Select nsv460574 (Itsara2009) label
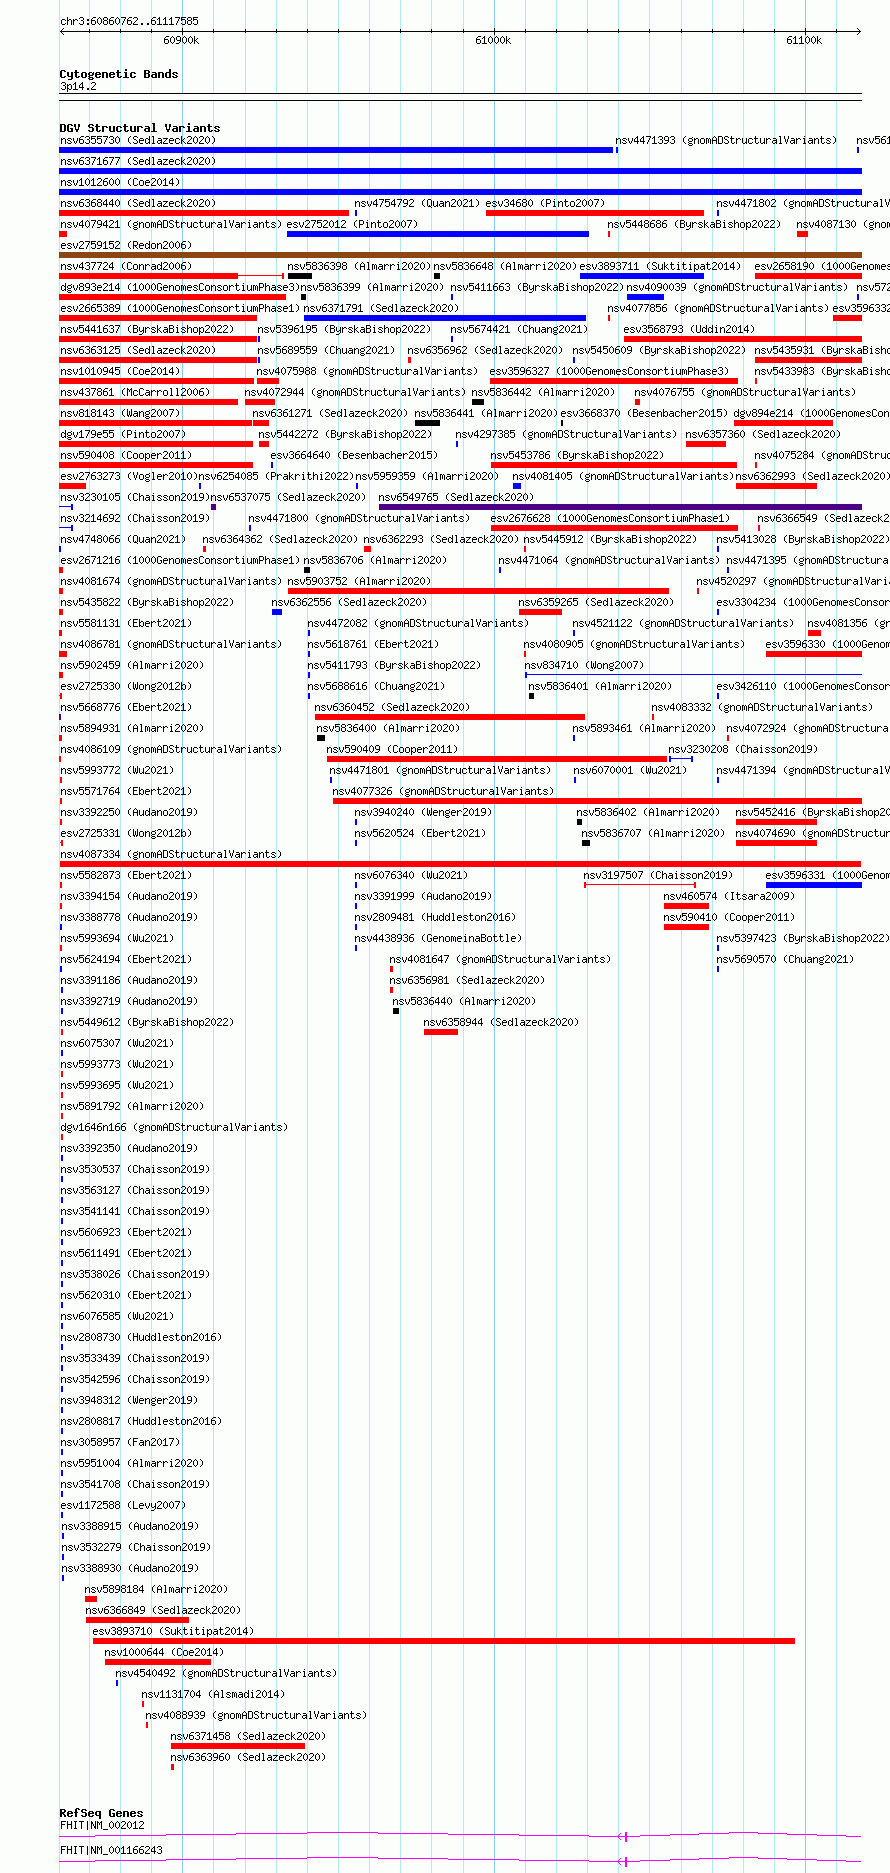The image size is (890, 1873). coord(729,896)
